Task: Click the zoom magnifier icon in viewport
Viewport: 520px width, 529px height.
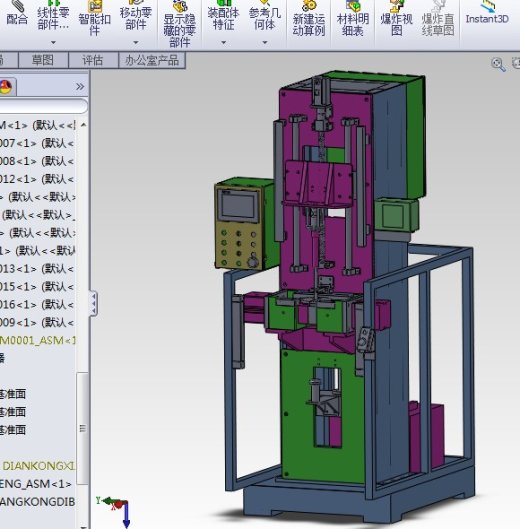Action: 498,64
